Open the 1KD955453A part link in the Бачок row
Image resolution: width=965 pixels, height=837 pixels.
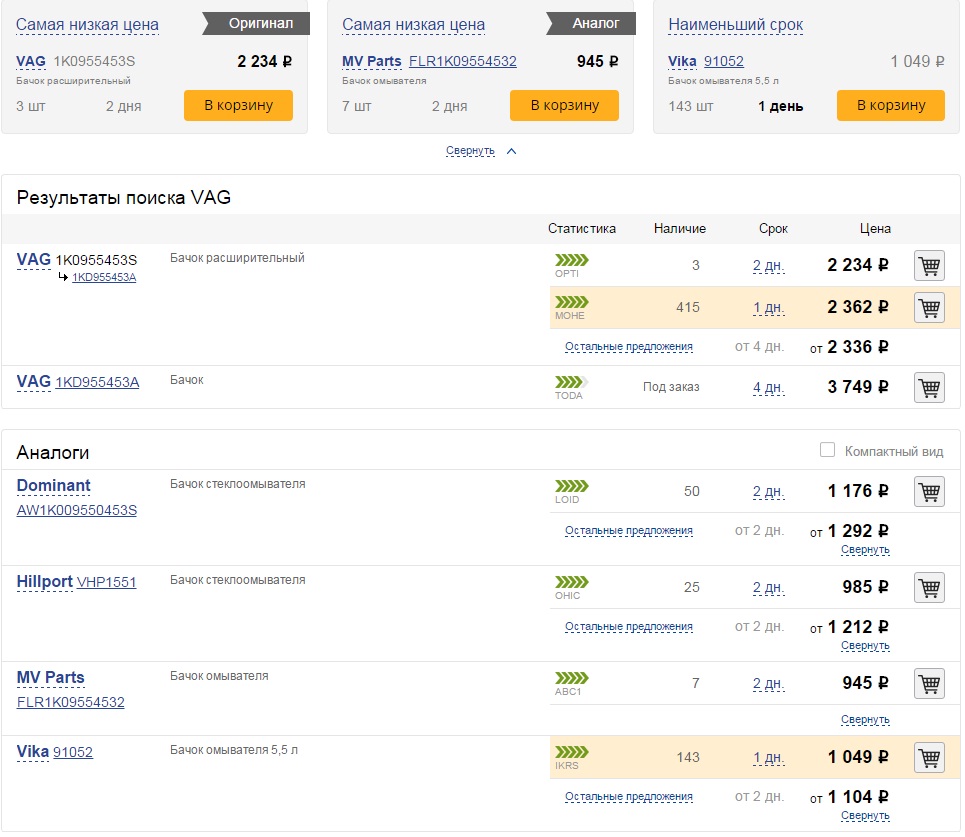97,382
